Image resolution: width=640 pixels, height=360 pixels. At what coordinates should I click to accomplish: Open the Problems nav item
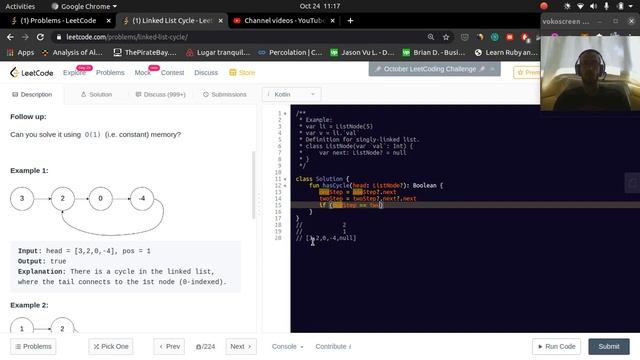pos(110,73)
